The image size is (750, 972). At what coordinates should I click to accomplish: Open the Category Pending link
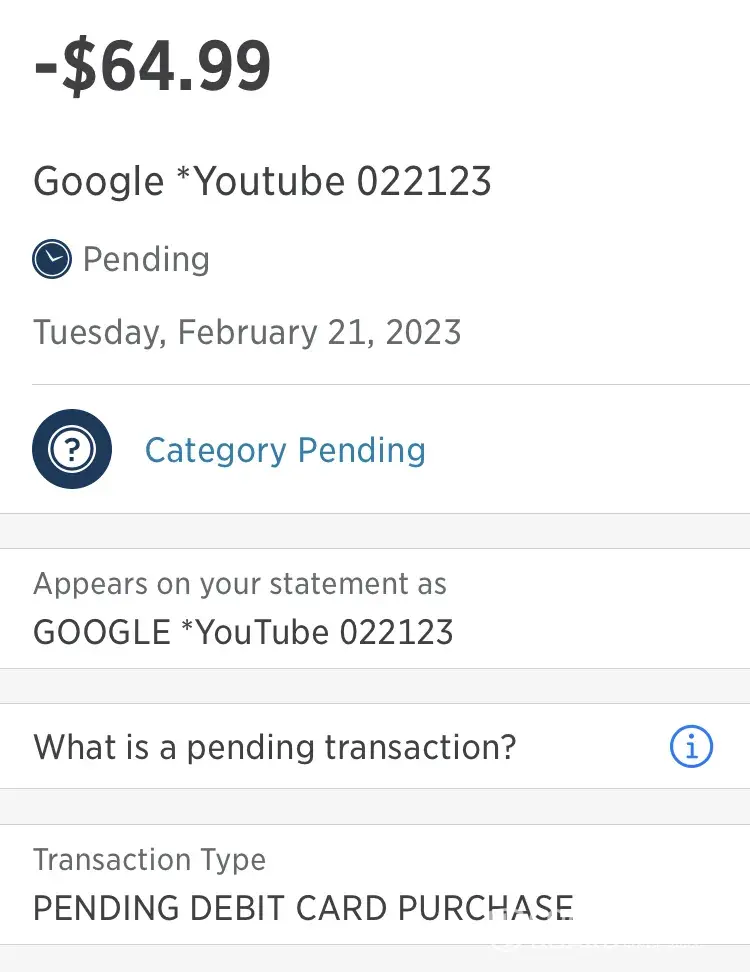coord(285,450)
